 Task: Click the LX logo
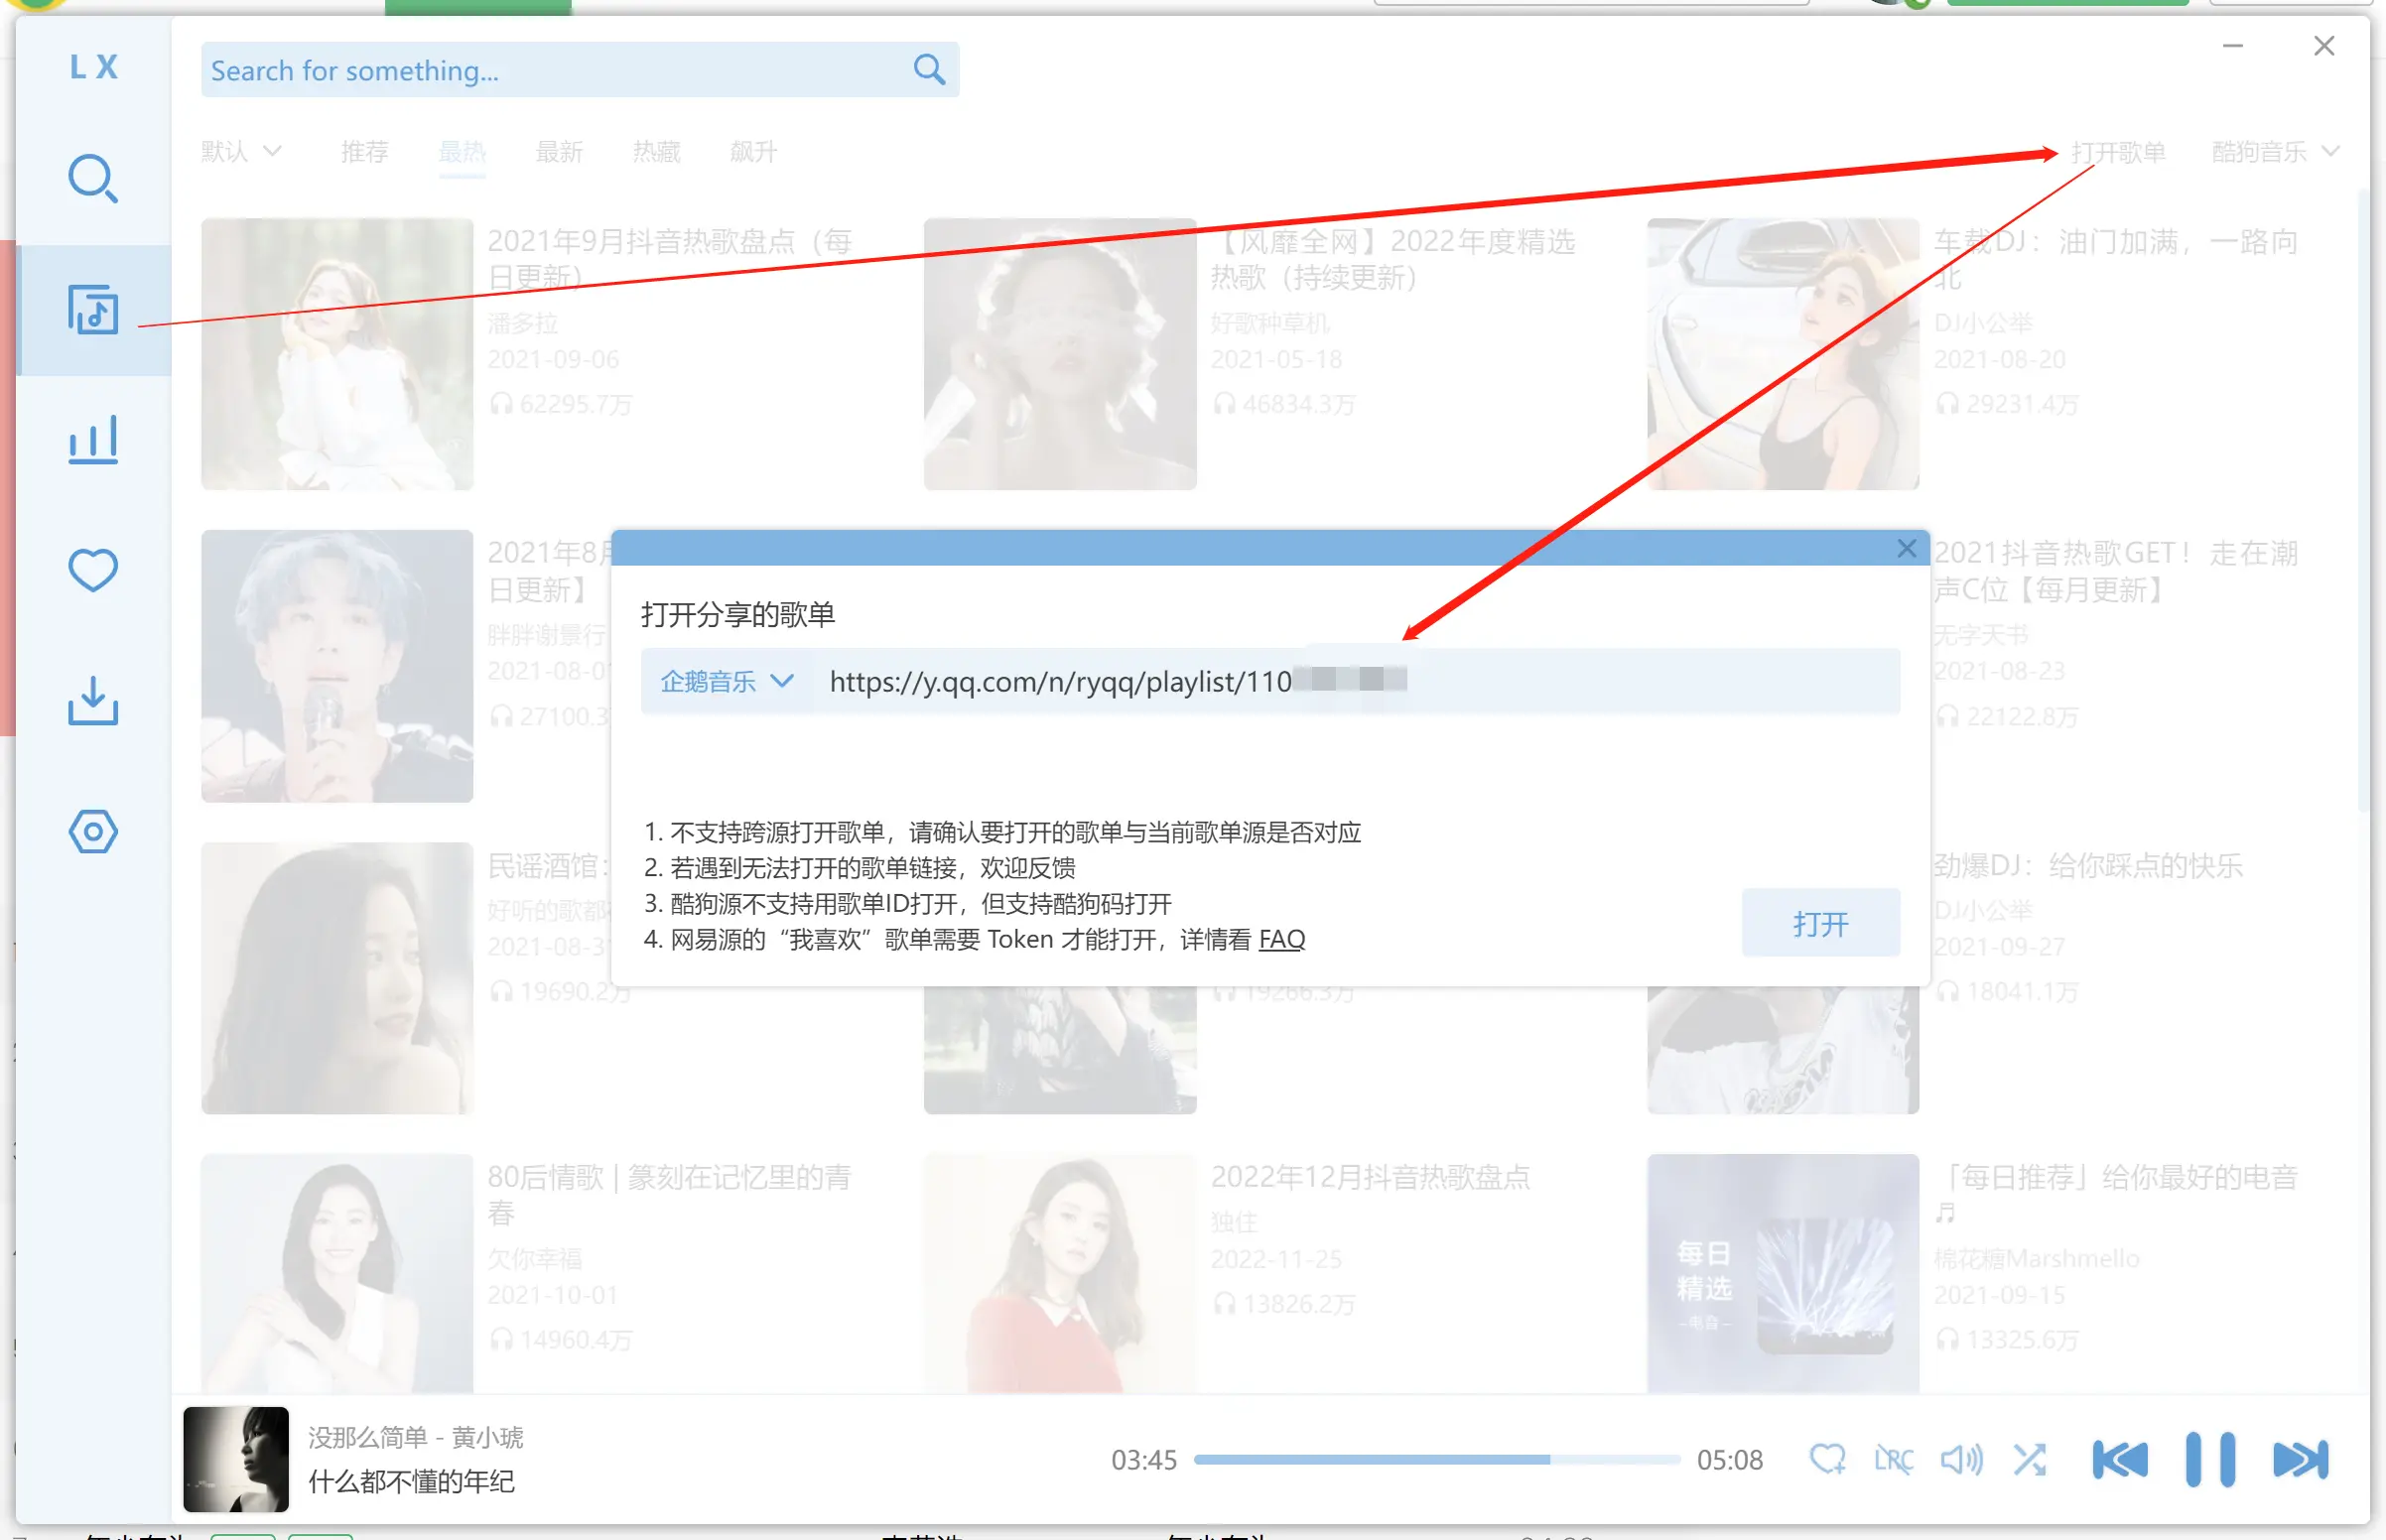[x=93, y=67]
